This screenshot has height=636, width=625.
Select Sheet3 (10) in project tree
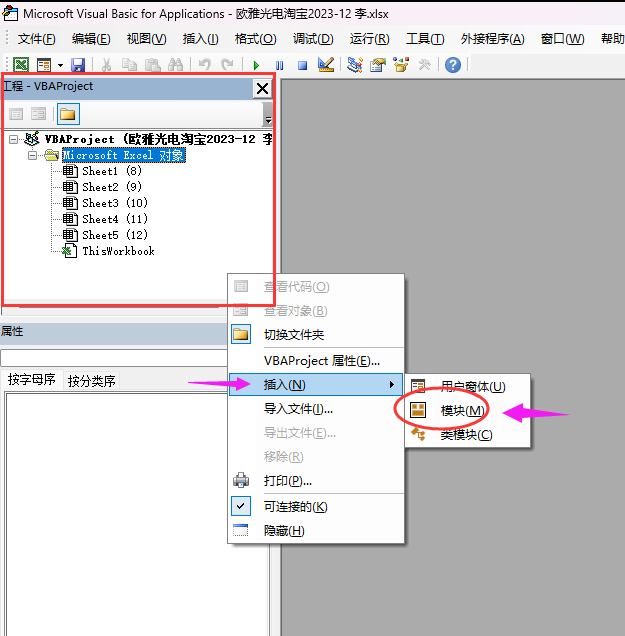point(115,203)
